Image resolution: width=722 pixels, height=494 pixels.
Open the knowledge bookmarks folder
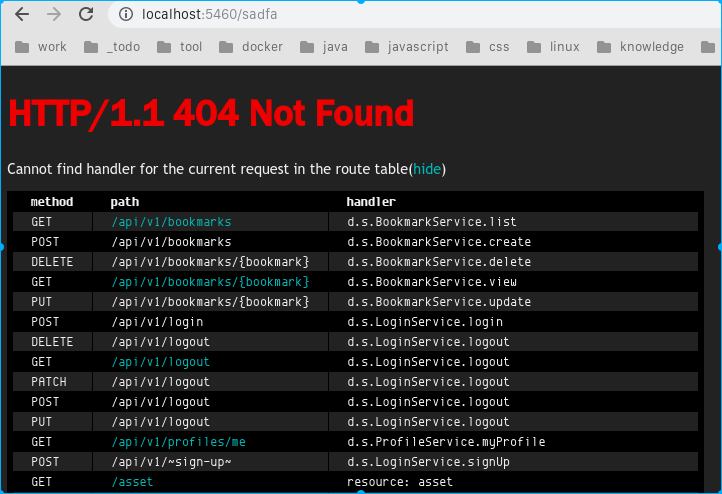(640, 46)
